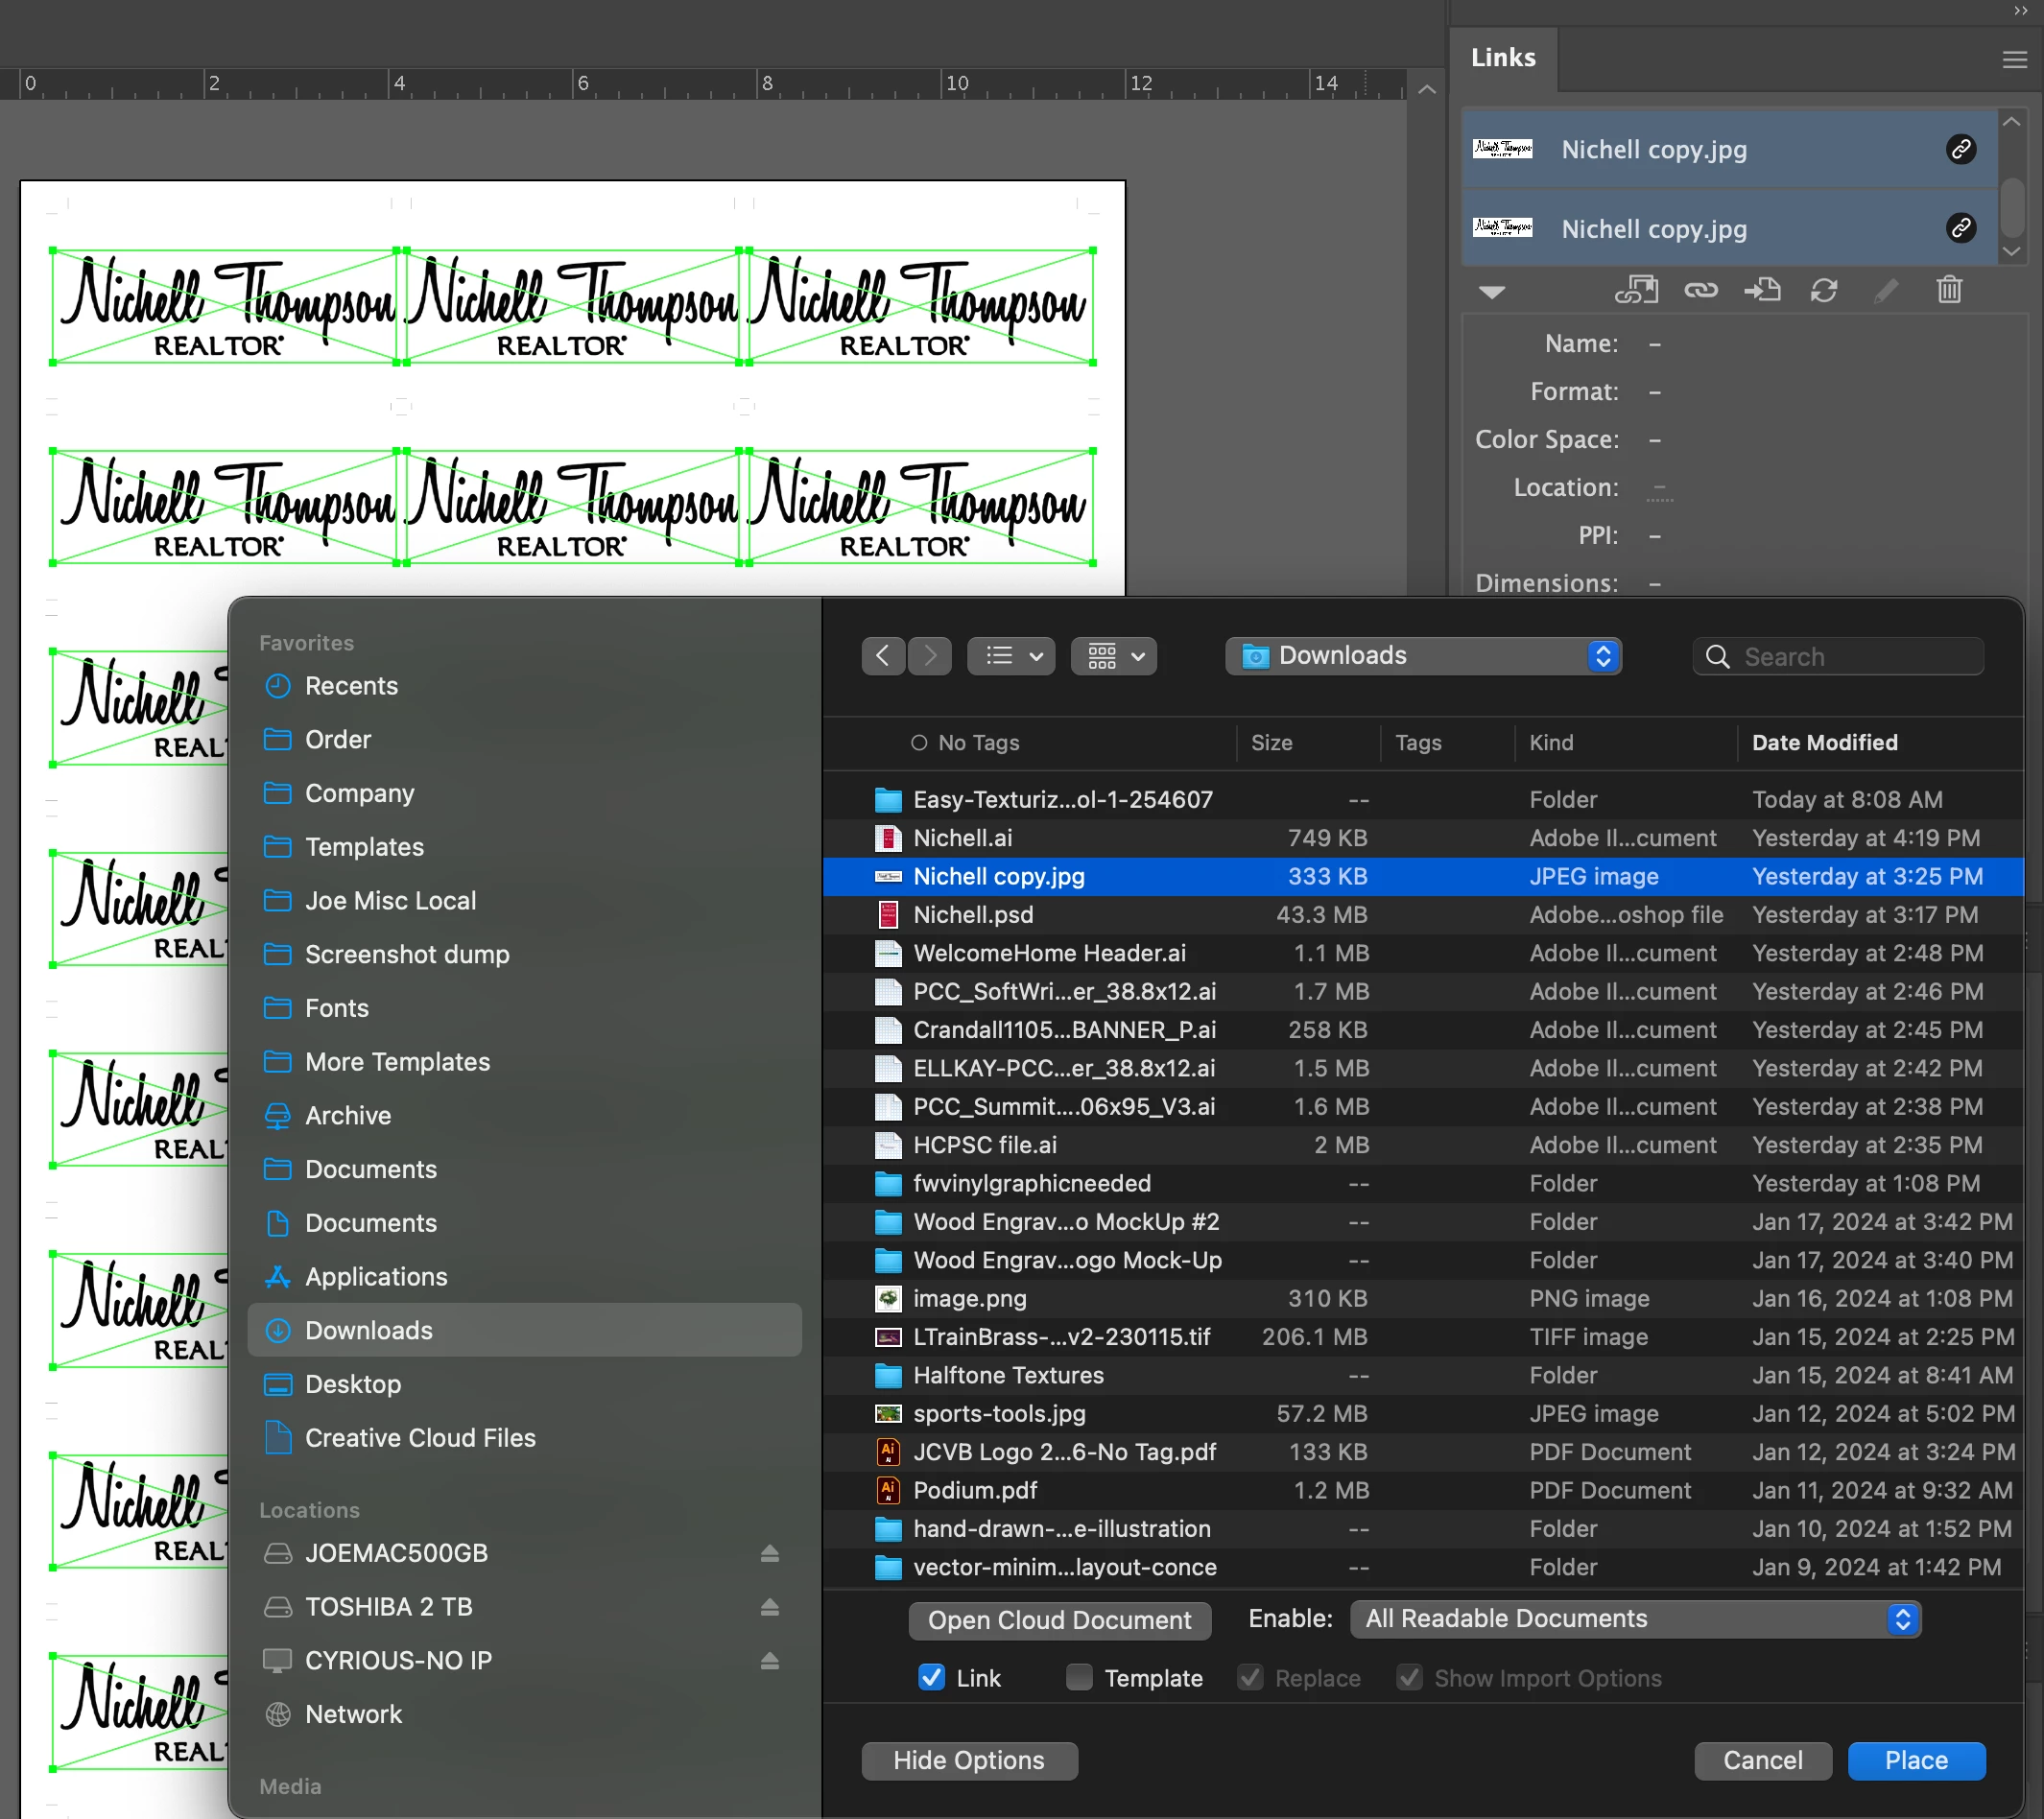Open the Links panel hamburger menu
Viewport: 2044px width, 1819px height.
2014,59
